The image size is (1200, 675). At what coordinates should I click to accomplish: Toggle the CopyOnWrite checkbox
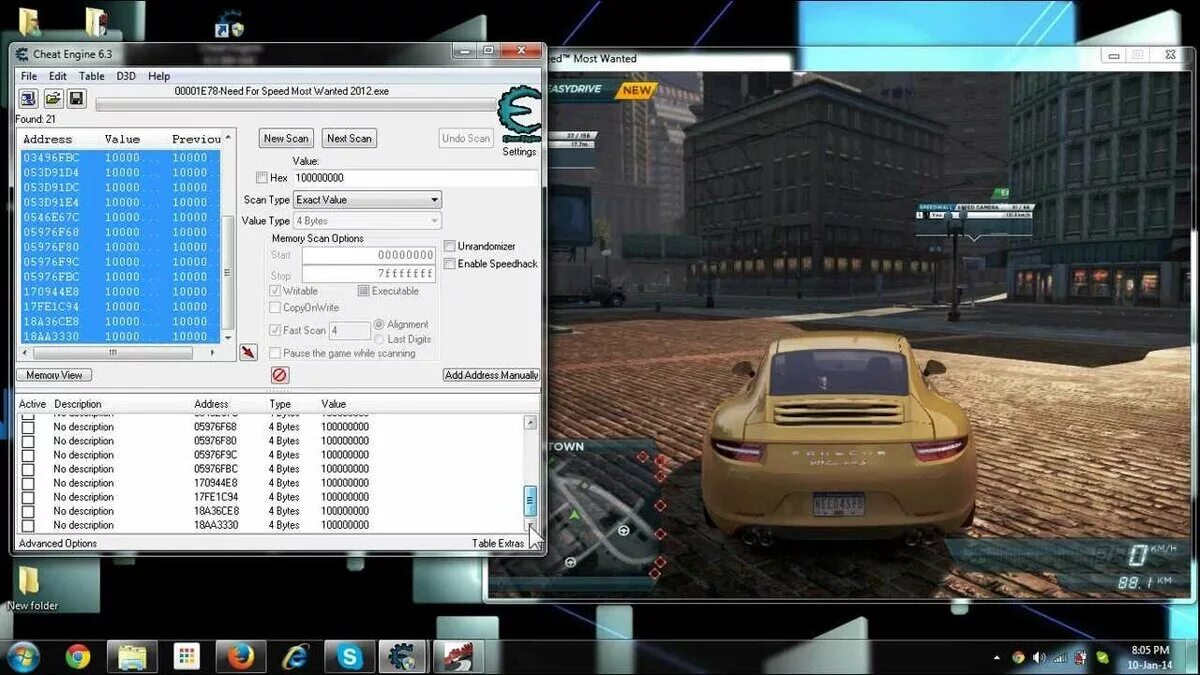(x=275, y=308)
